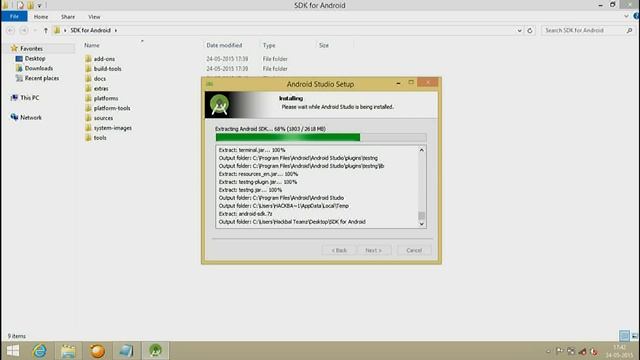The image size is (640, 360).
Task: Go up one folder level
Action: pos(46,30)
